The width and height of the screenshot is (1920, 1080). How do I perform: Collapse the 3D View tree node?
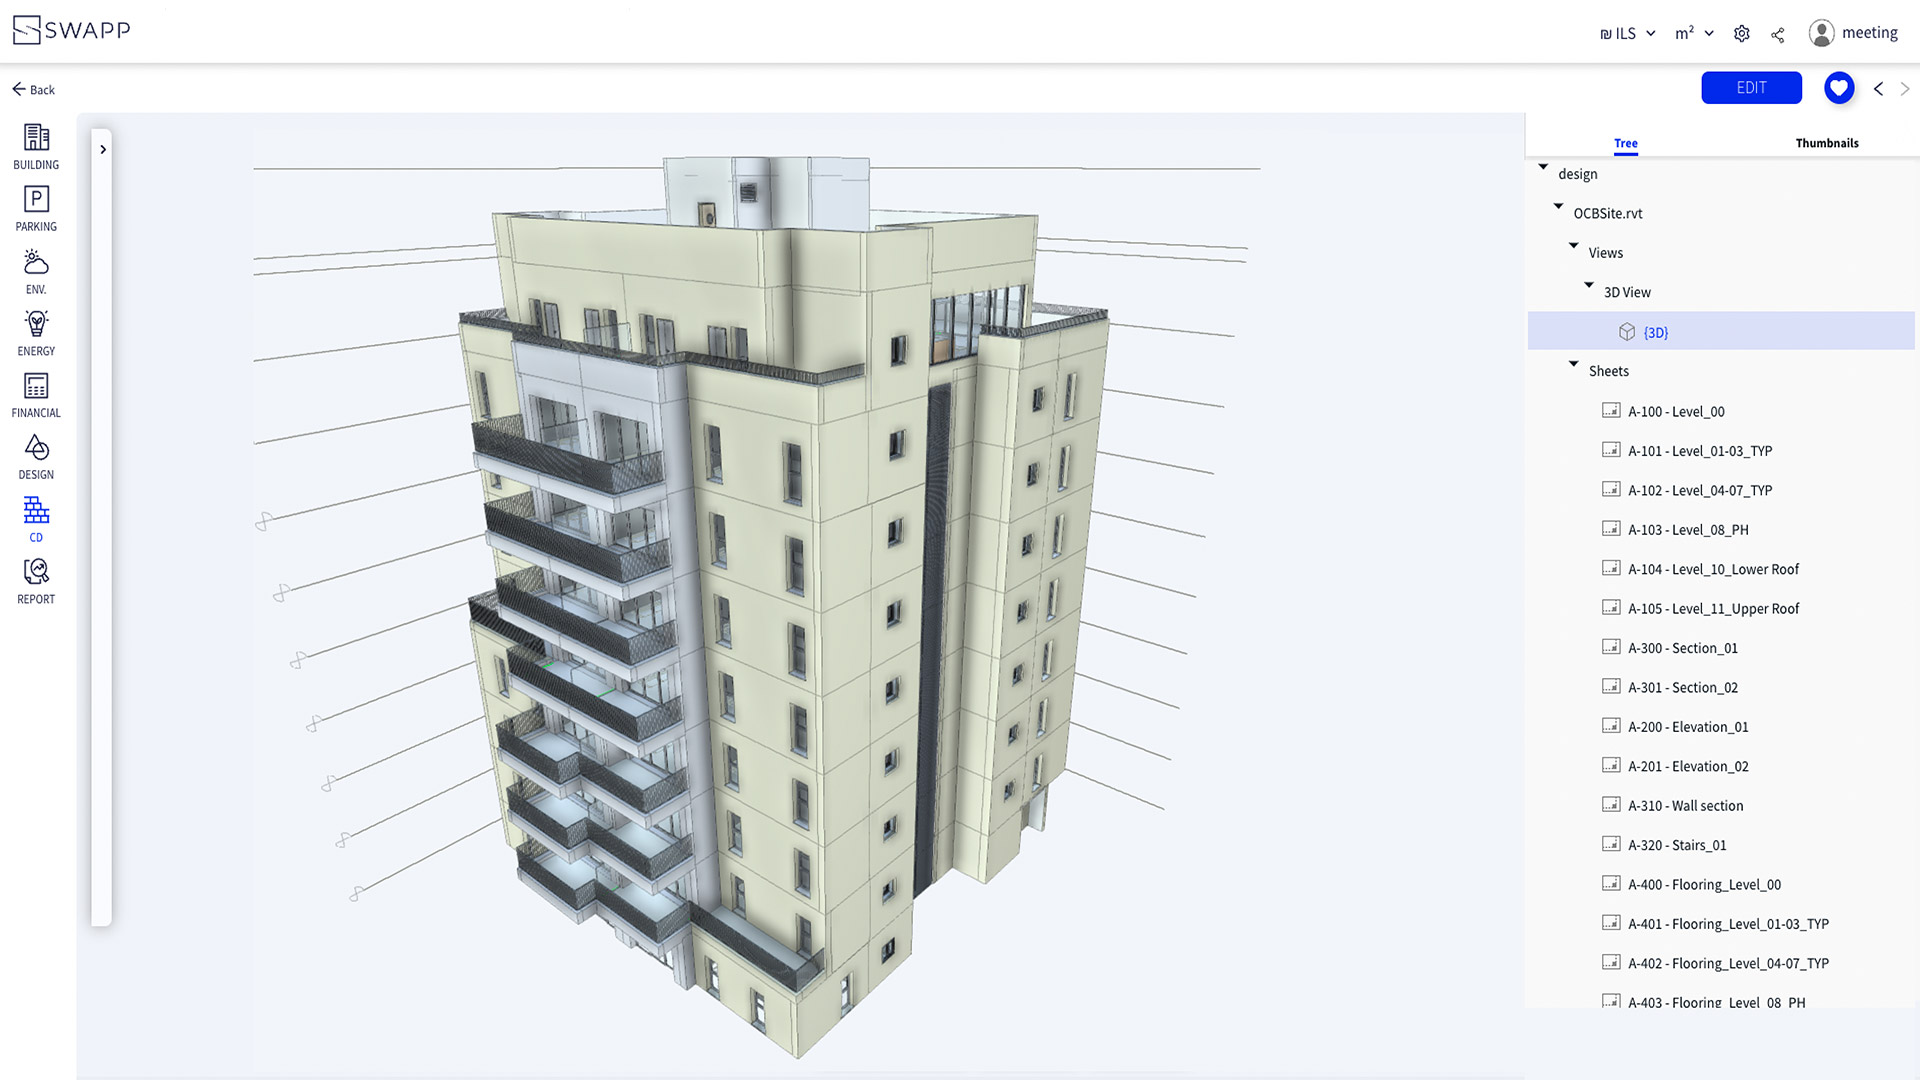point(1589,285)
